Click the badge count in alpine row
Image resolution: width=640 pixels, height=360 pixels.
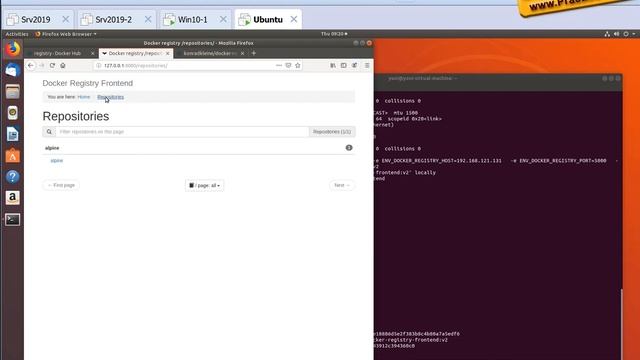(349, 148)
